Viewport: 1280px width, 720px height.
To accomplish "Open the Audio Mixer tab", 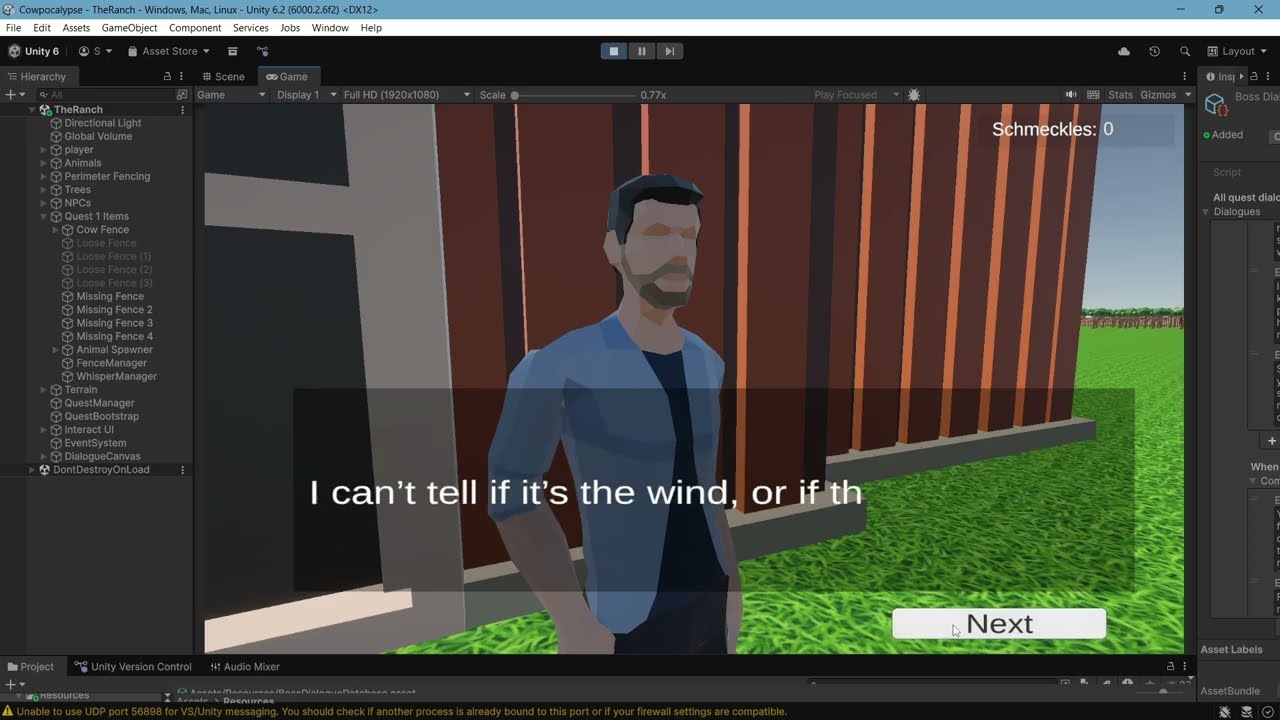I will pos(245,666).
